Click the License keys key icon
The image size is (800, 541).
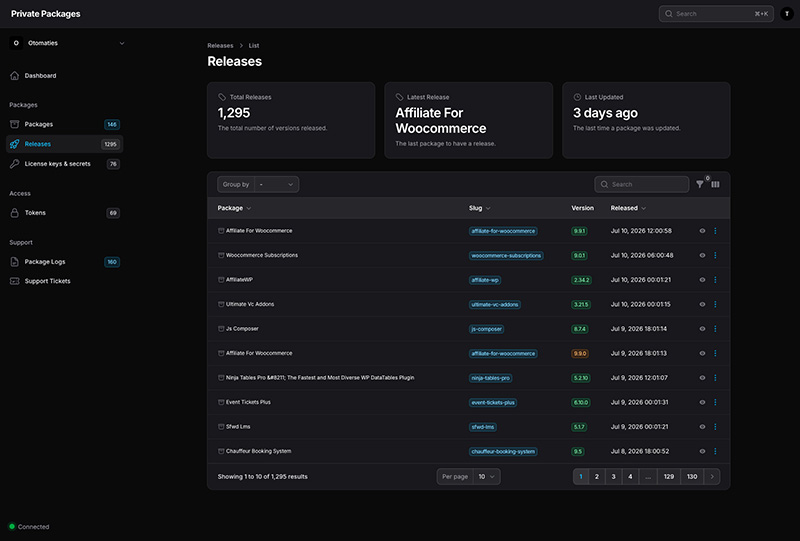14,164
